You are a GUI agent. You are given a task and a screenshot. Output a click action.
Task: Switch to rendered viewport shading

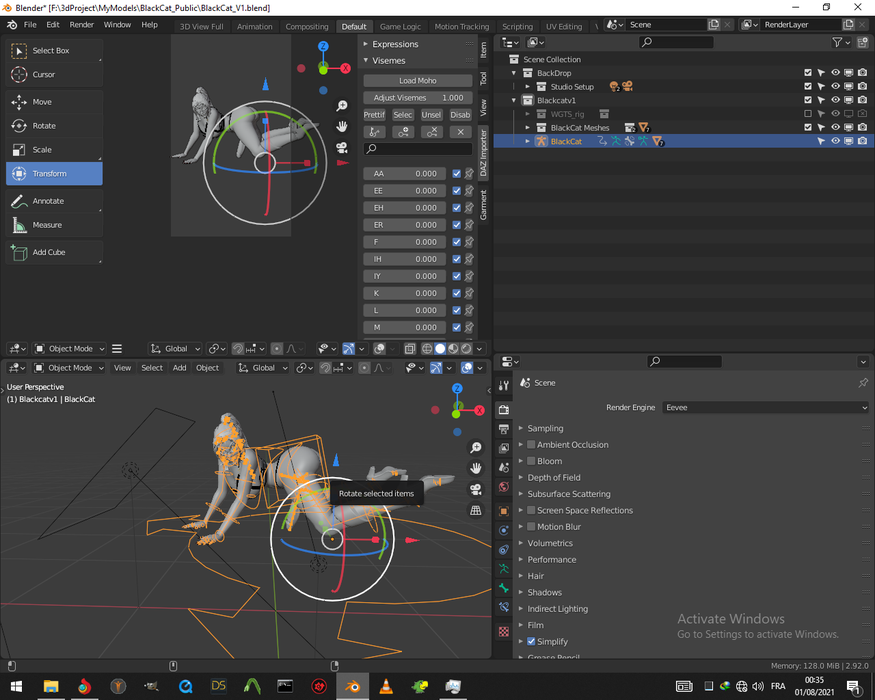[466, 349]
